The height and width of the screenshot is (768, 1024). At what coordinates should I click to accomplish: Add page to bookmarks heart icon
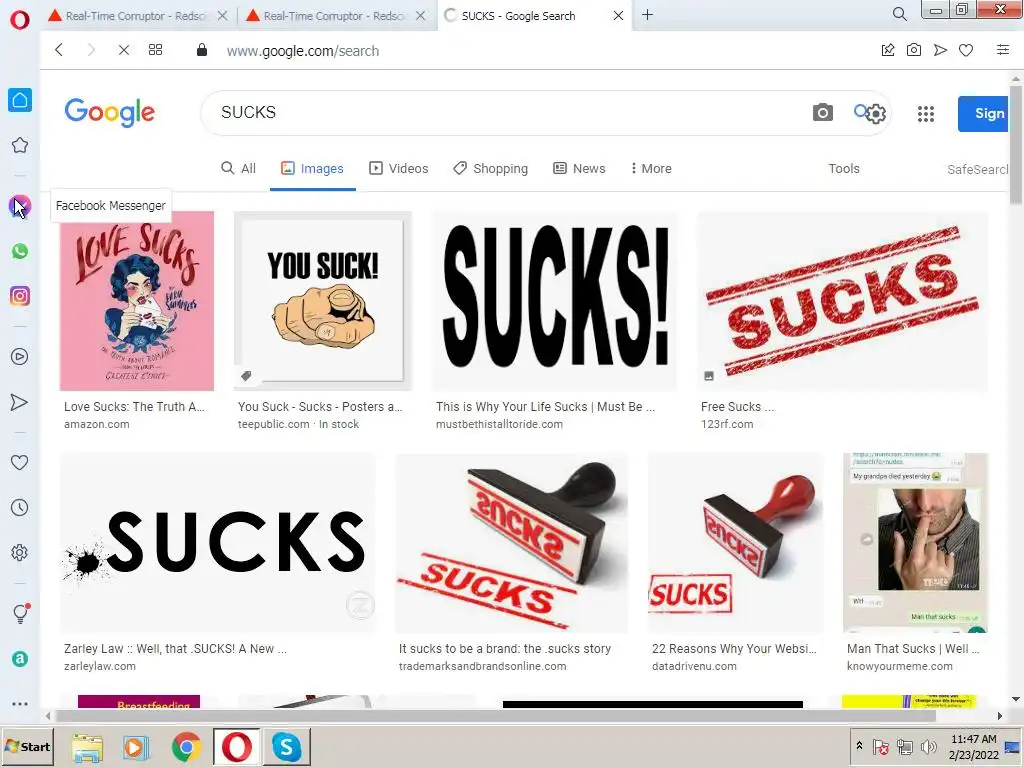click(966, 50)
